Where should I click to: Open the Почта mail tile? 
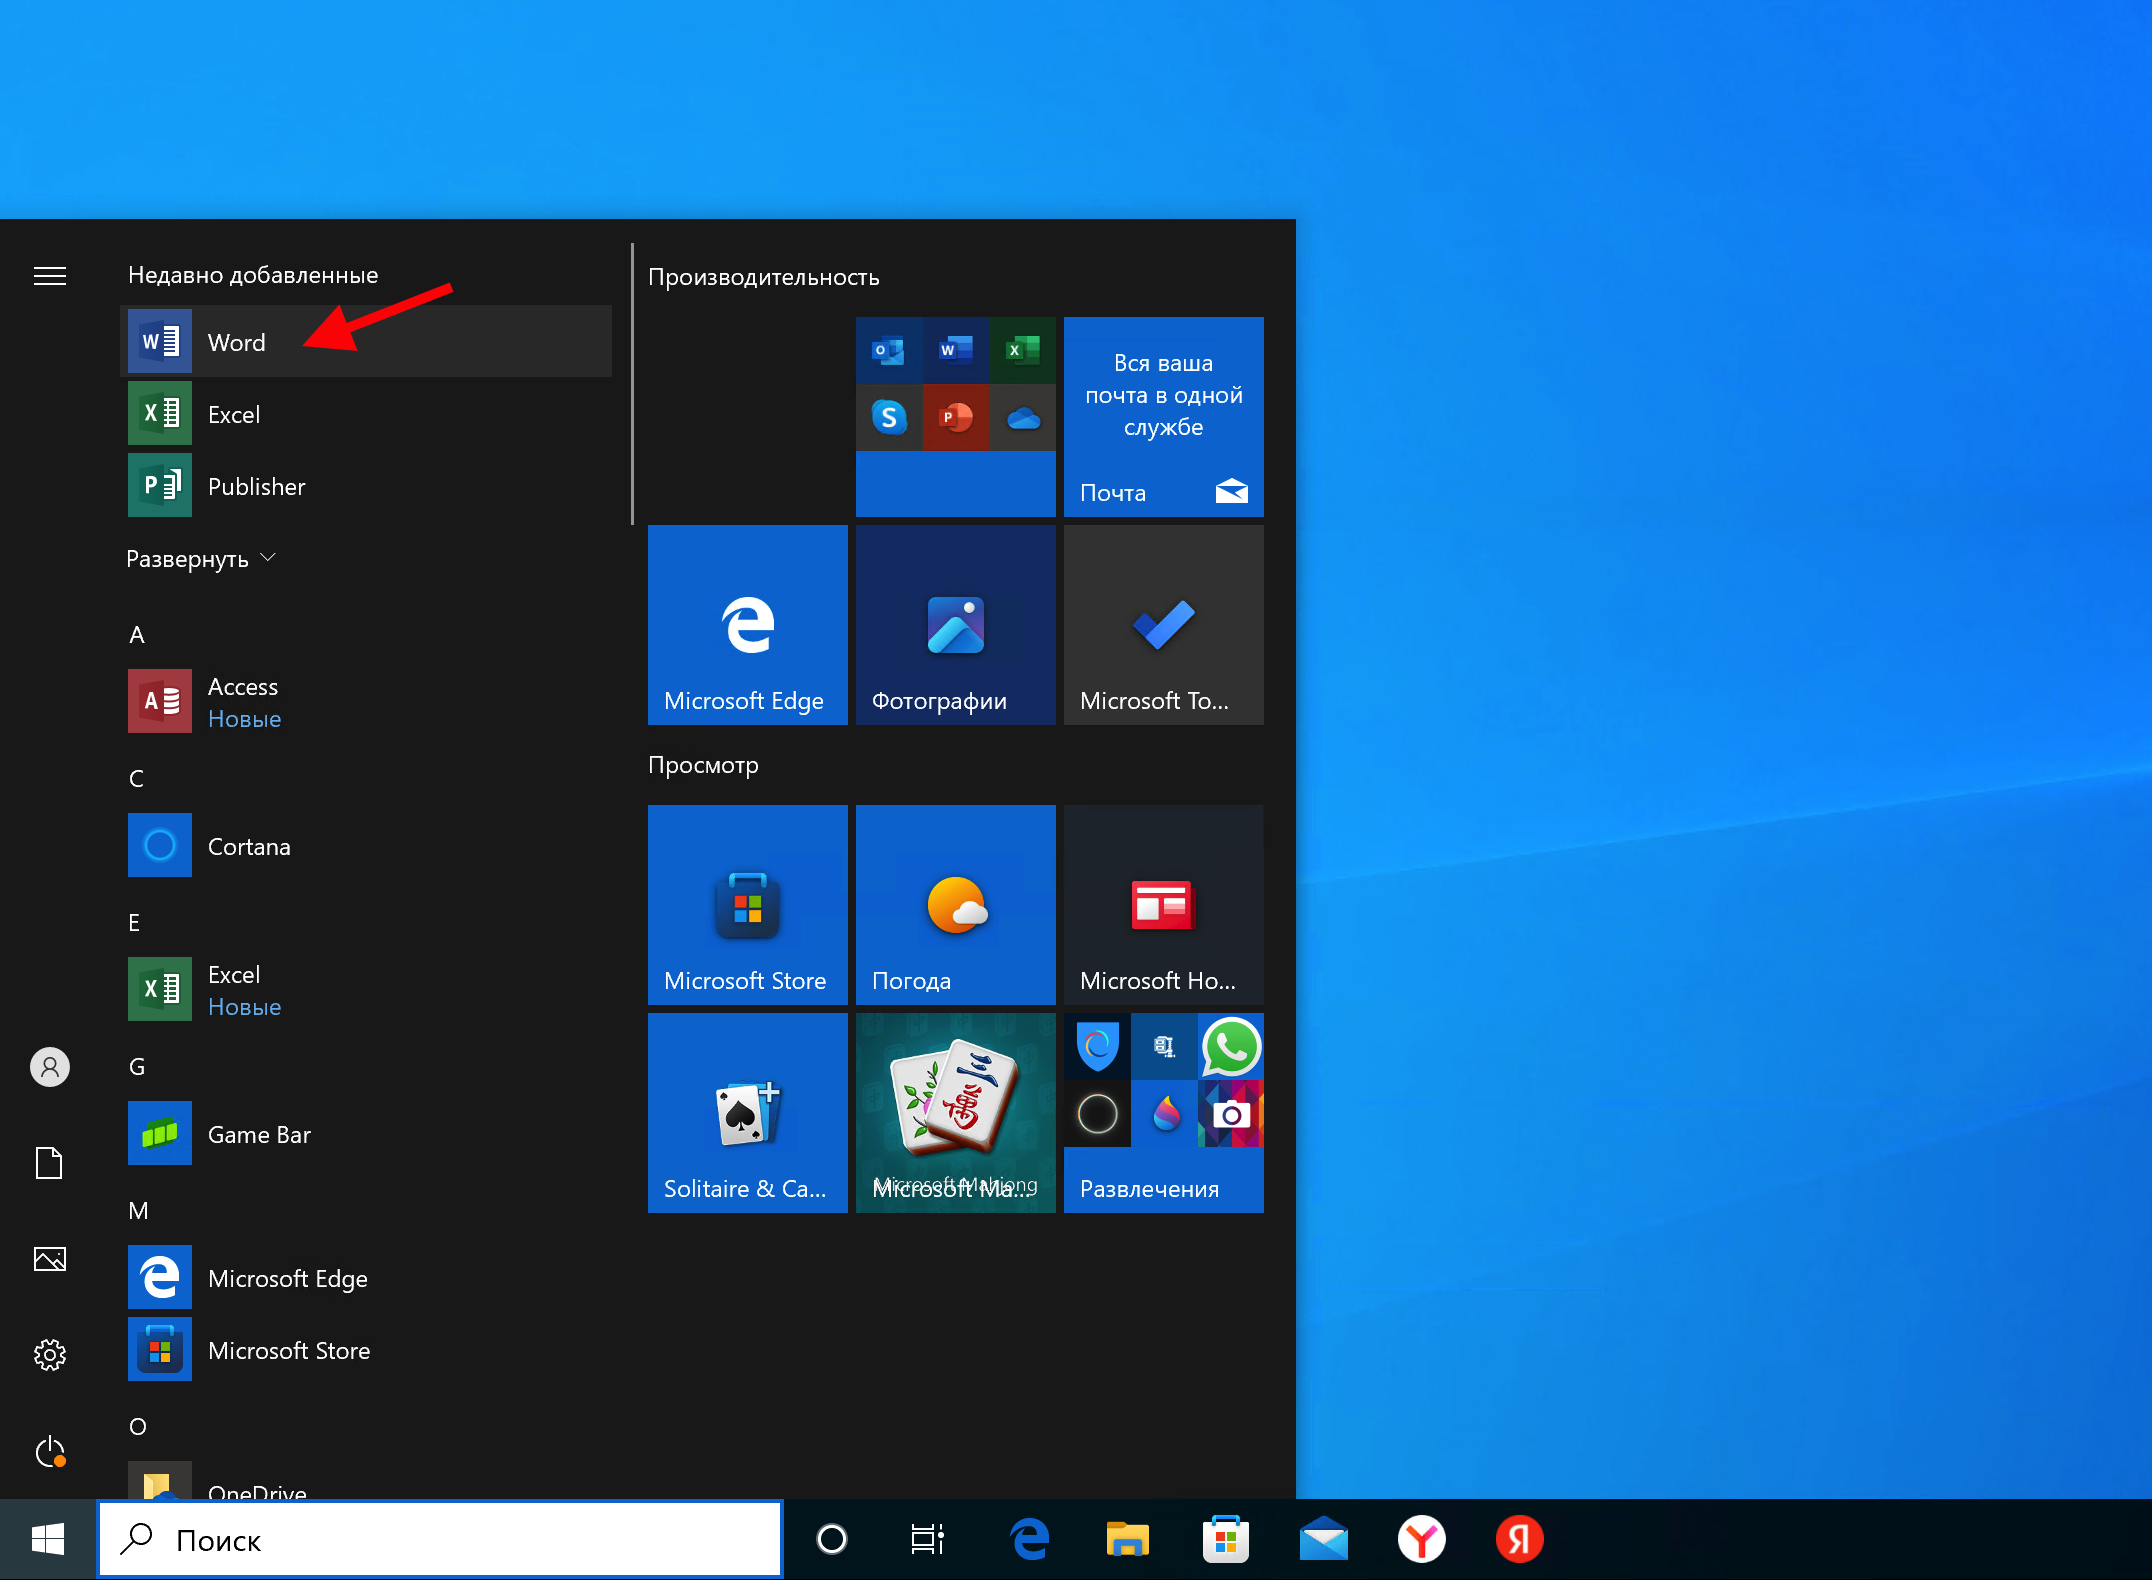1164,417
